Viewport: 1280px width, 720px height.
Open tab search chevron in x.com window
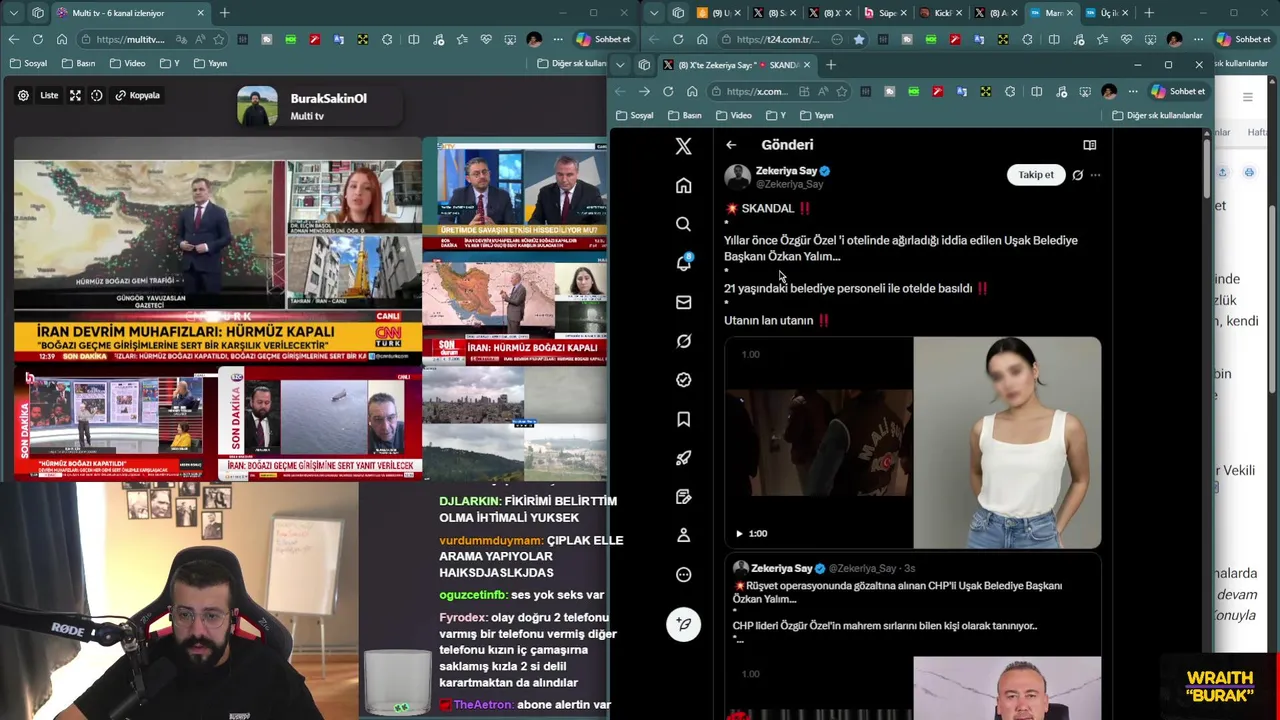tap(620, 65)
